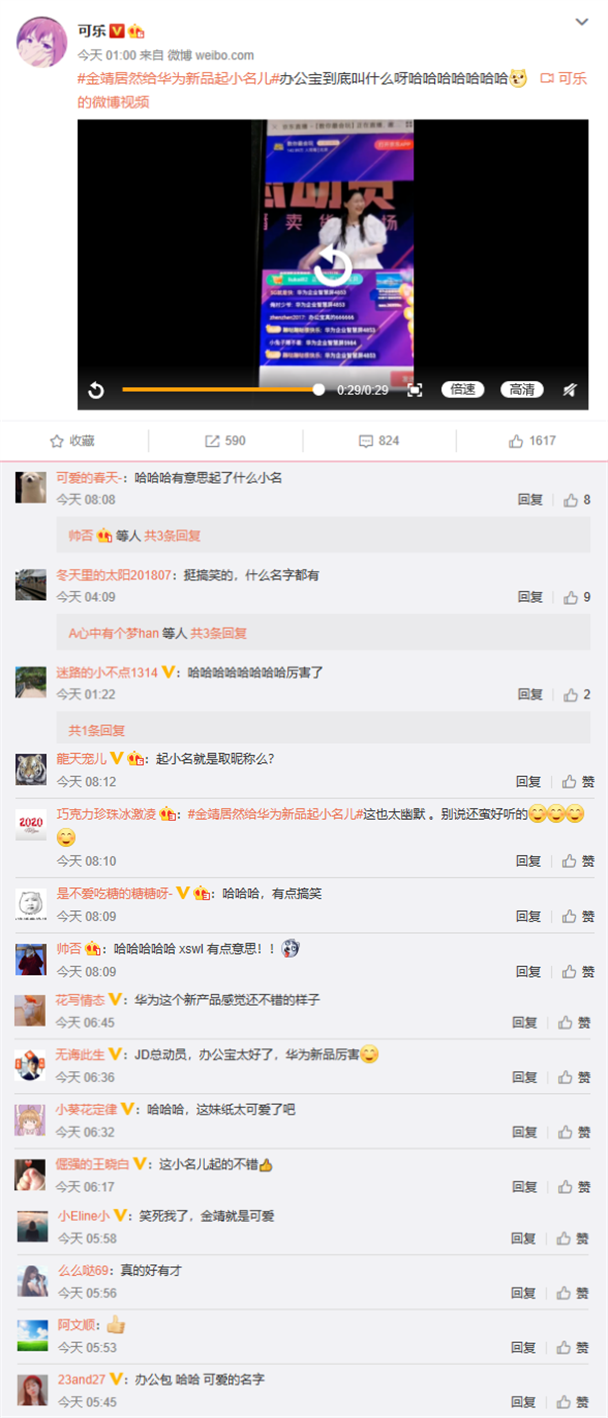Open the repost tab showing 590

(x=225, y=441)
